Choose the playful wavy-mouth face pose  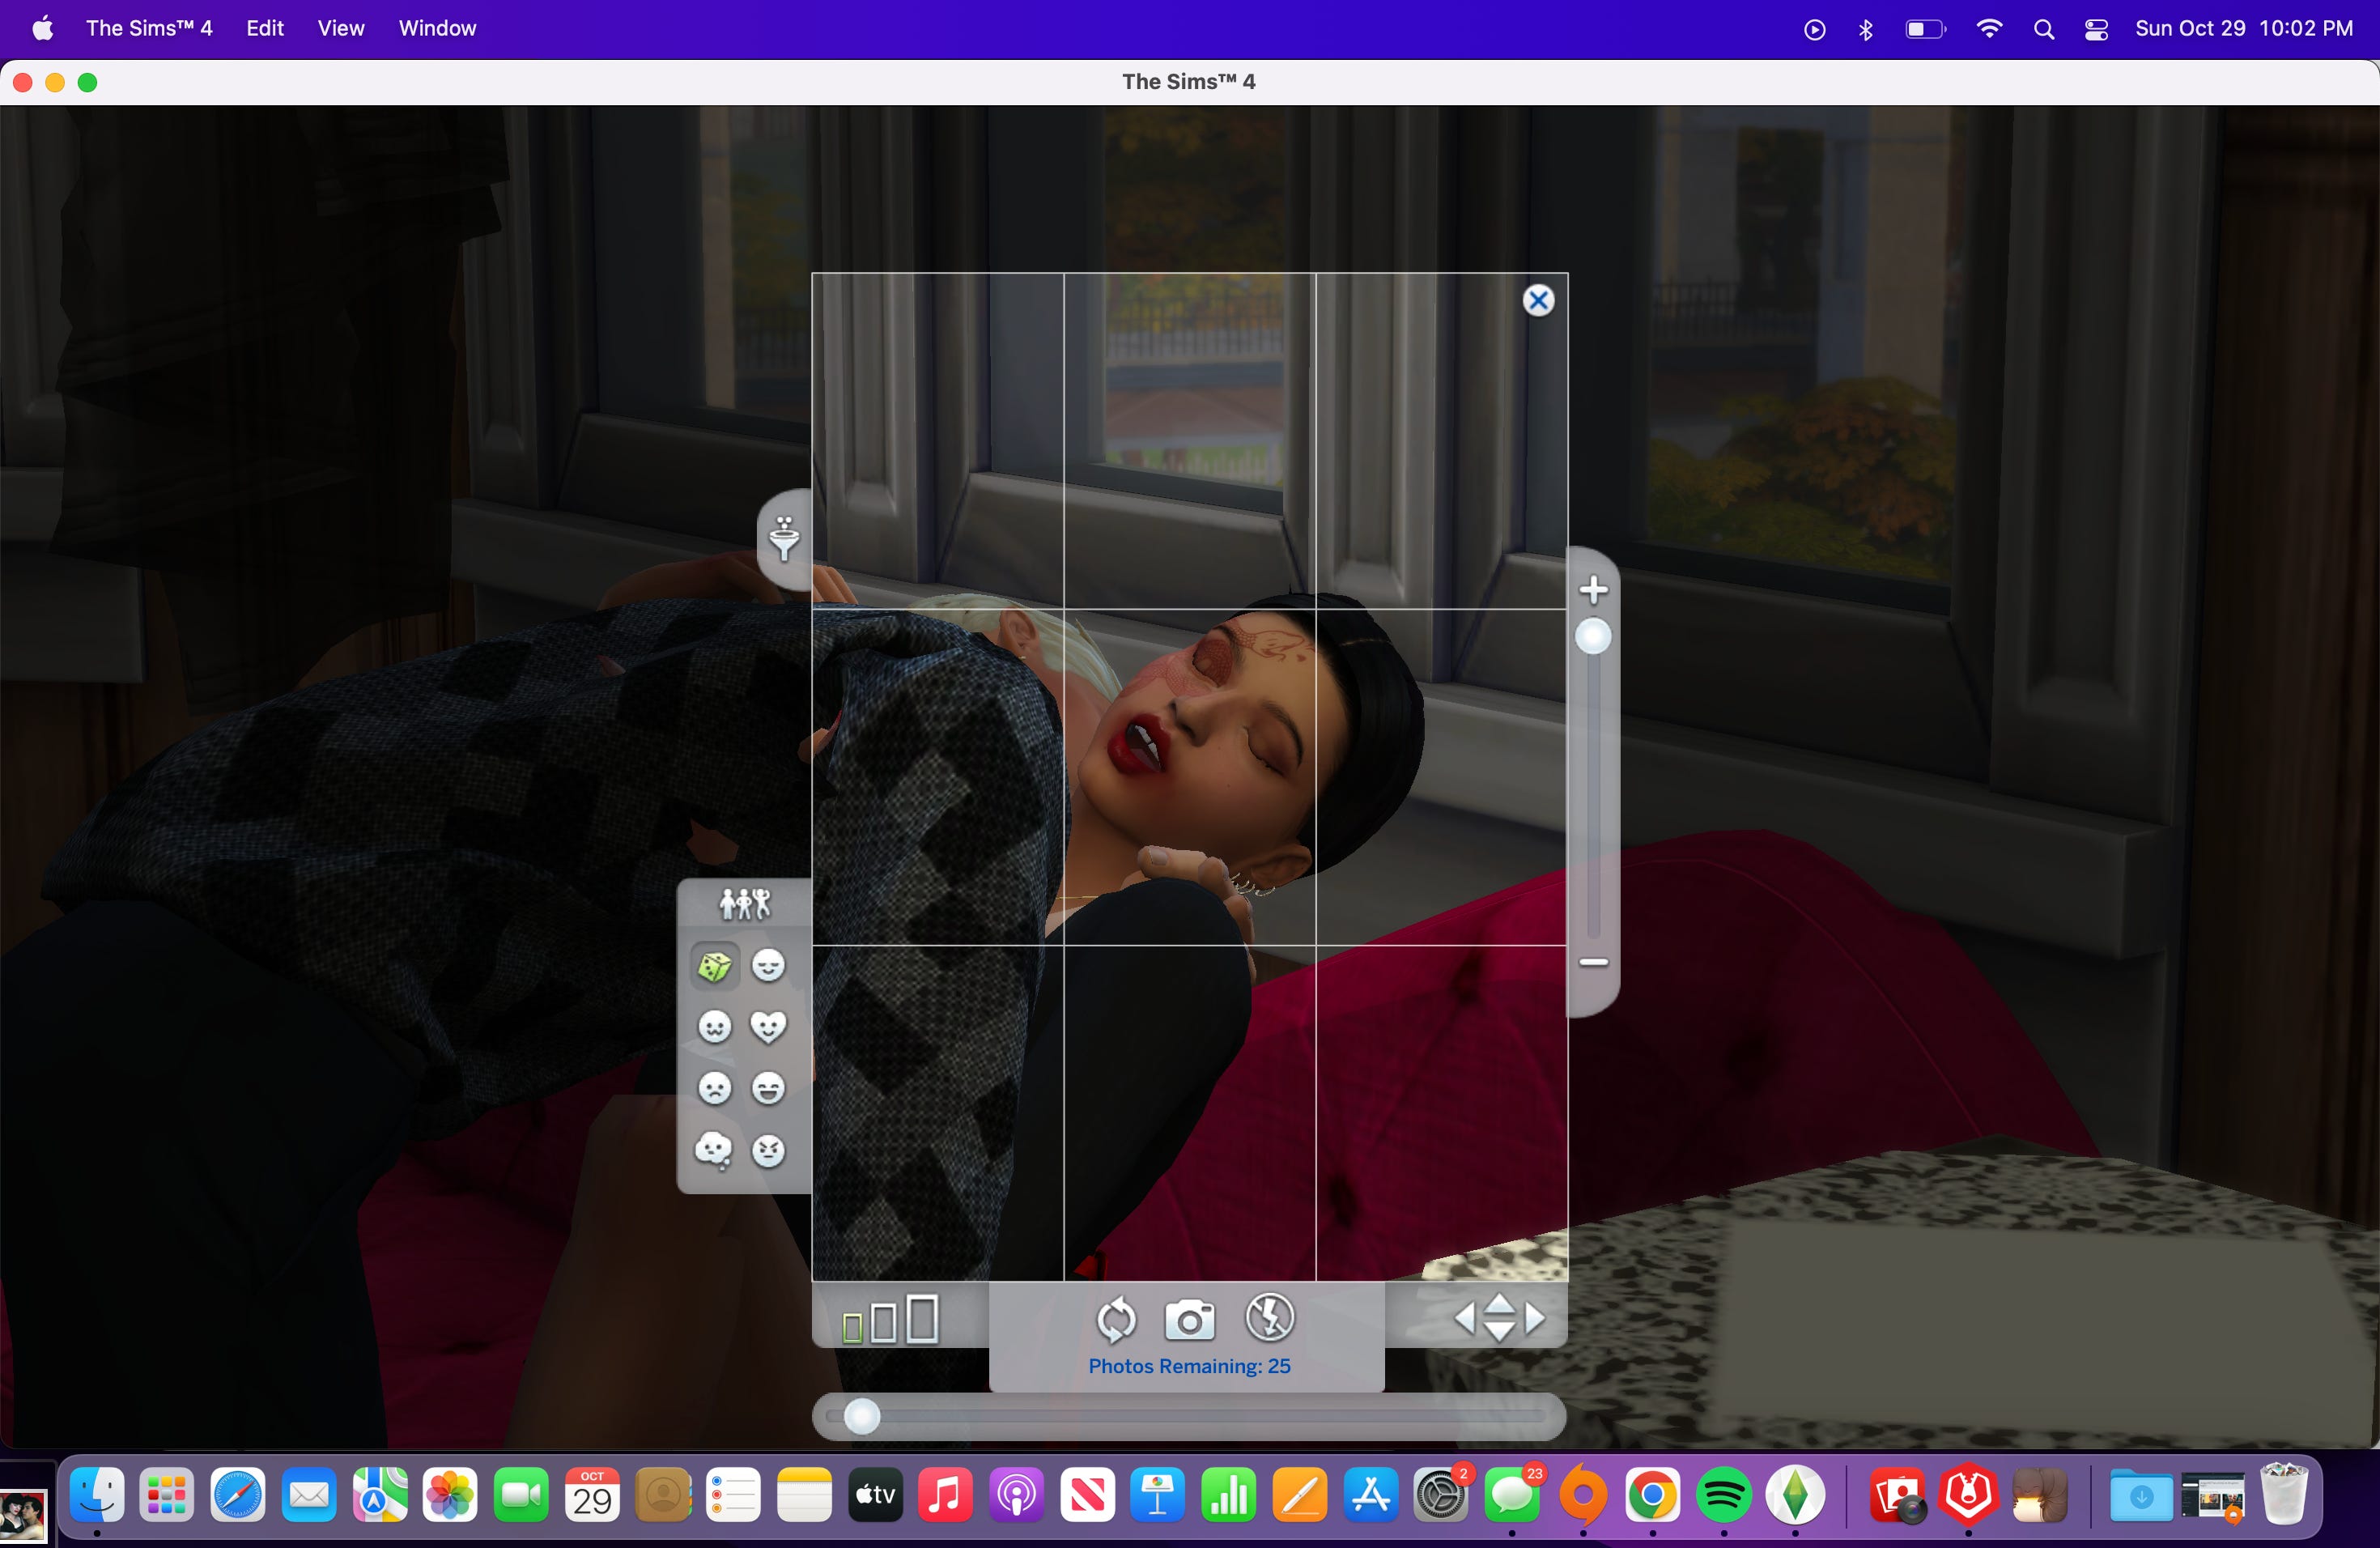(714, 1027)
